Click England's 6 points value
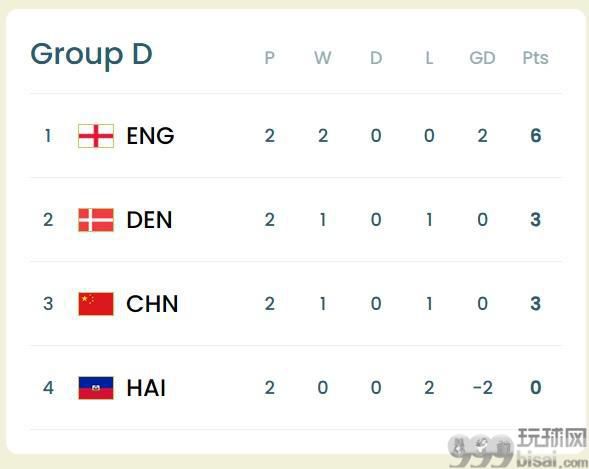 click(536, 136)
